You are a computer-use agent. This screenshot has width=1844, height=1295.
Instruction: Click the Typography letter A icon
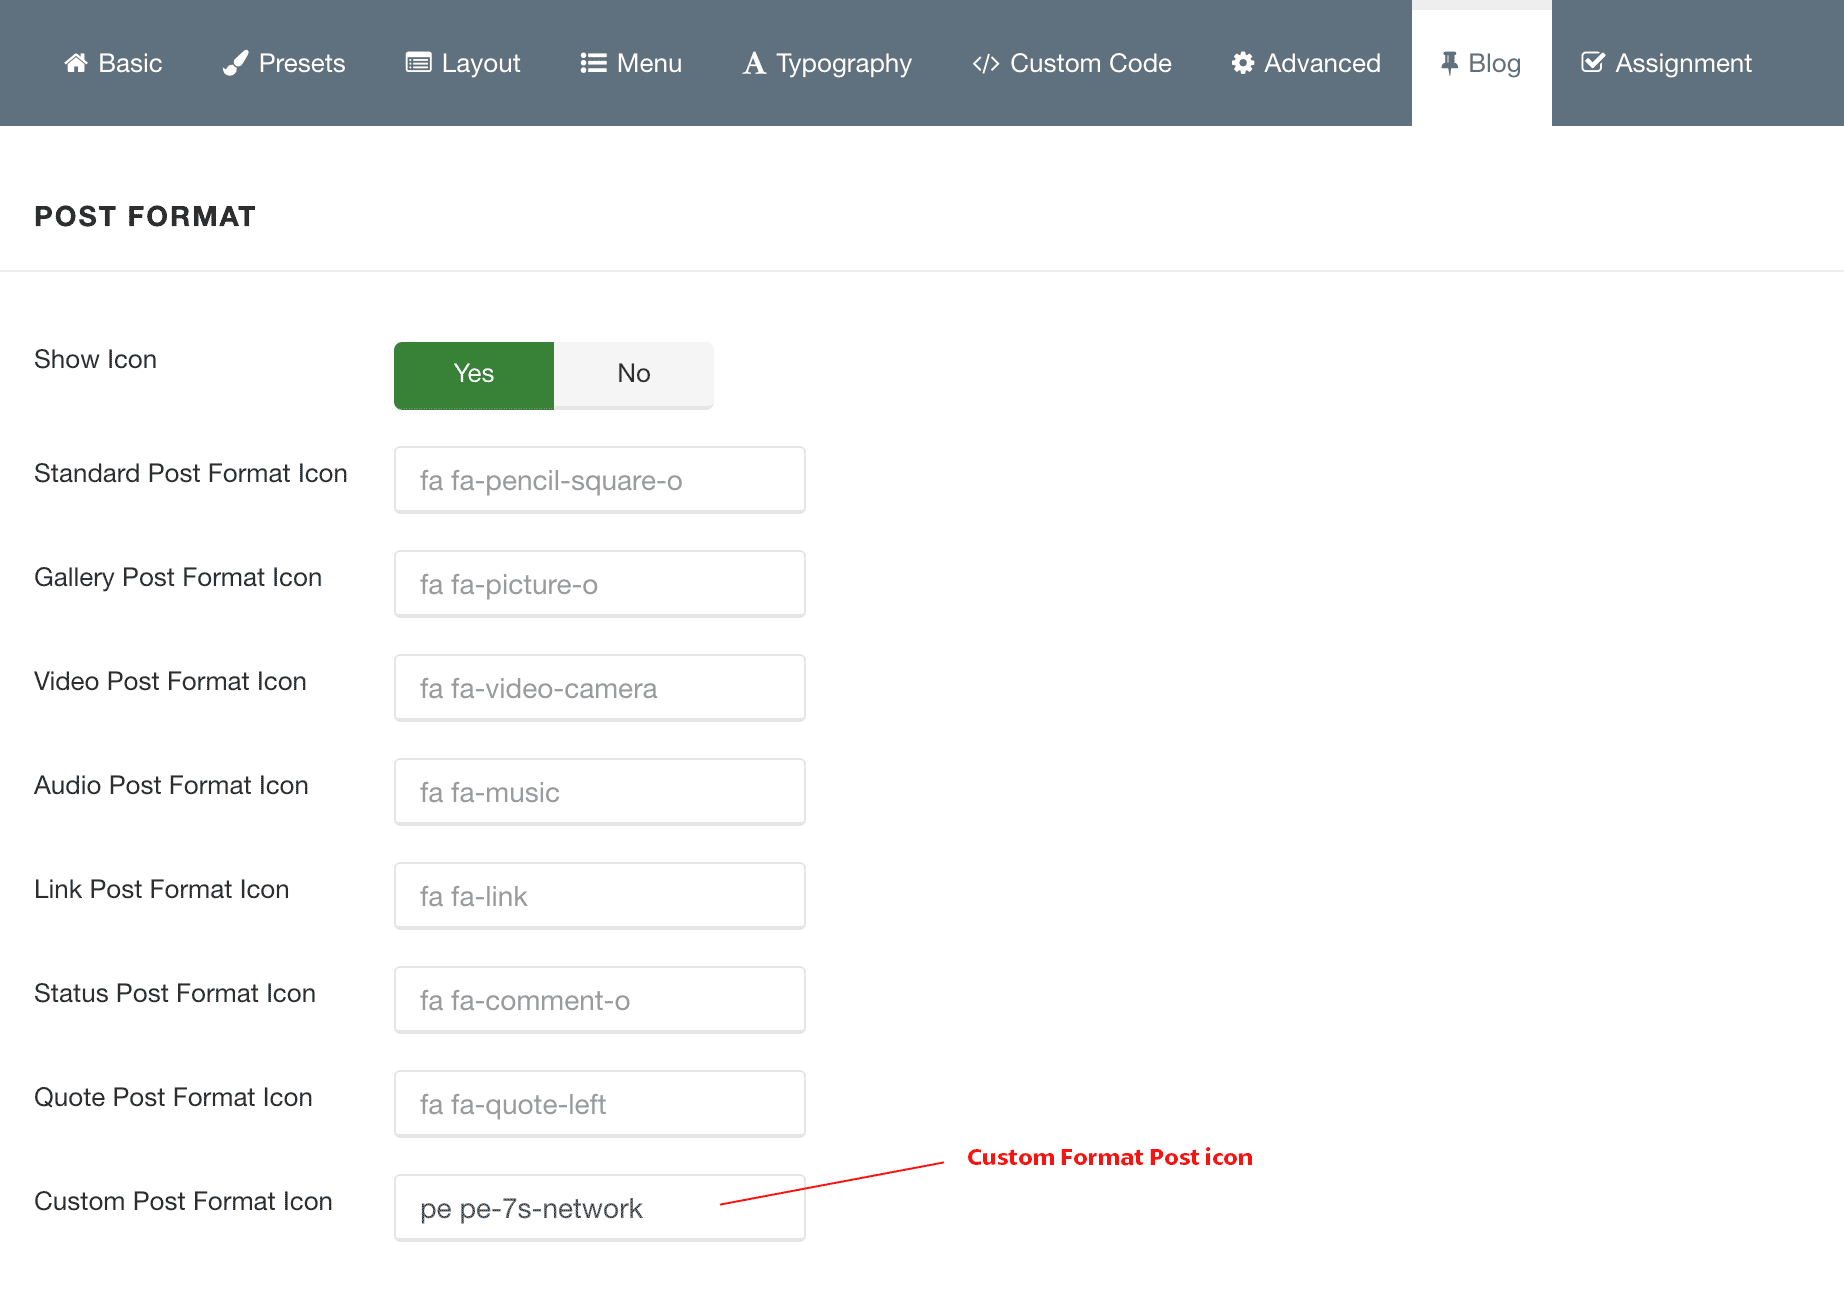pos(754,63)
